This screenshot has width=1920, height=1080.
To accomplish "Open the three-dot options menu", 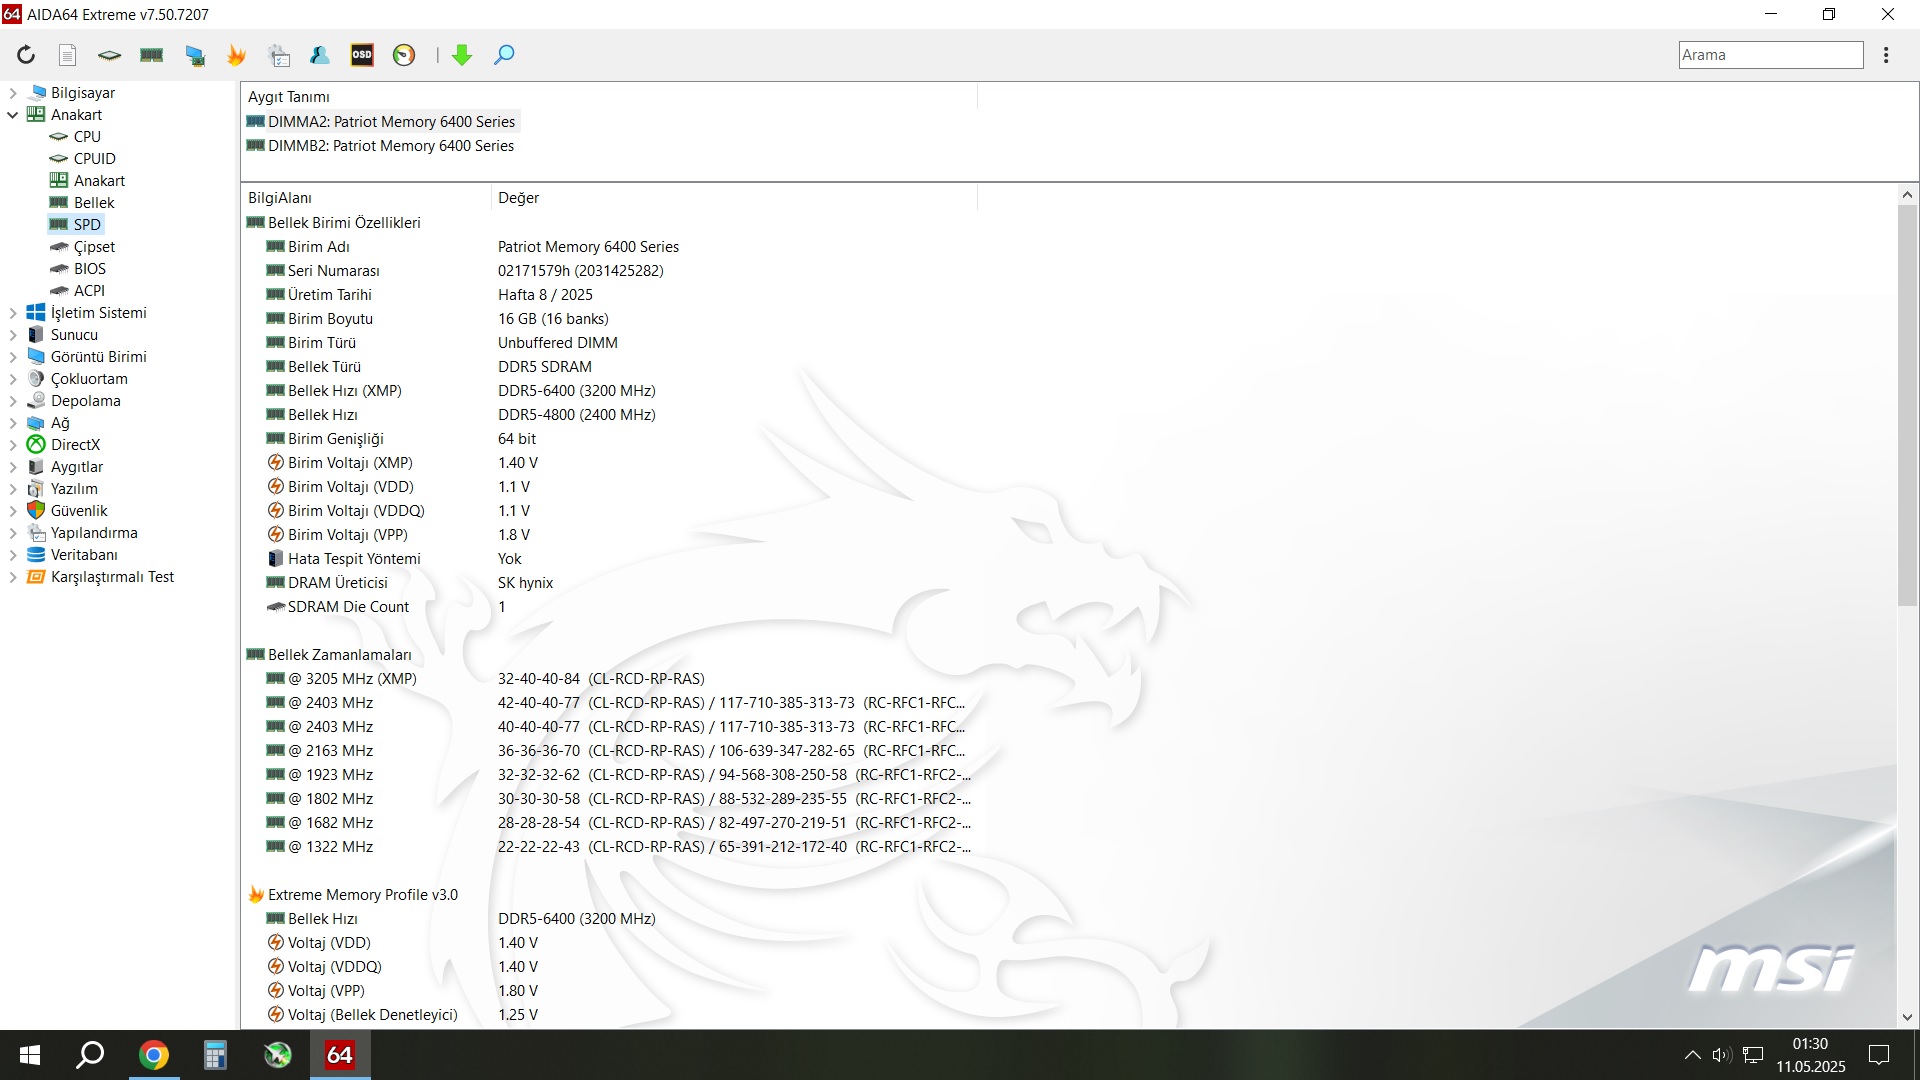I will point(1886,55).
